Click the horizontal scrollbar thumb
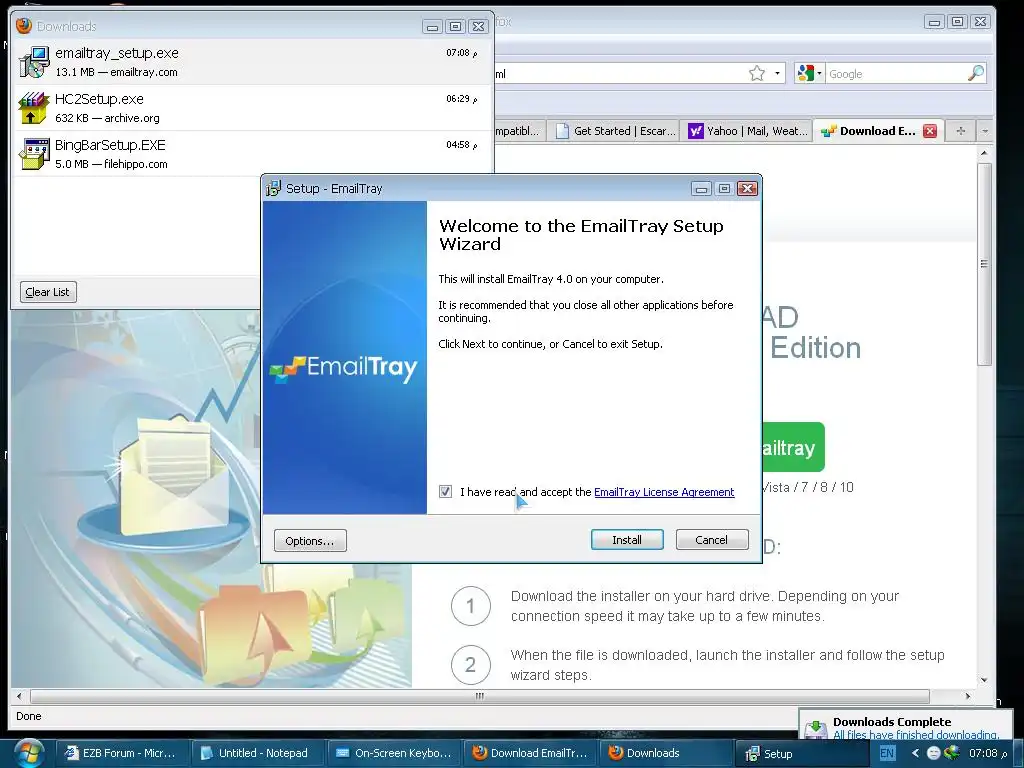 (480, 696)
